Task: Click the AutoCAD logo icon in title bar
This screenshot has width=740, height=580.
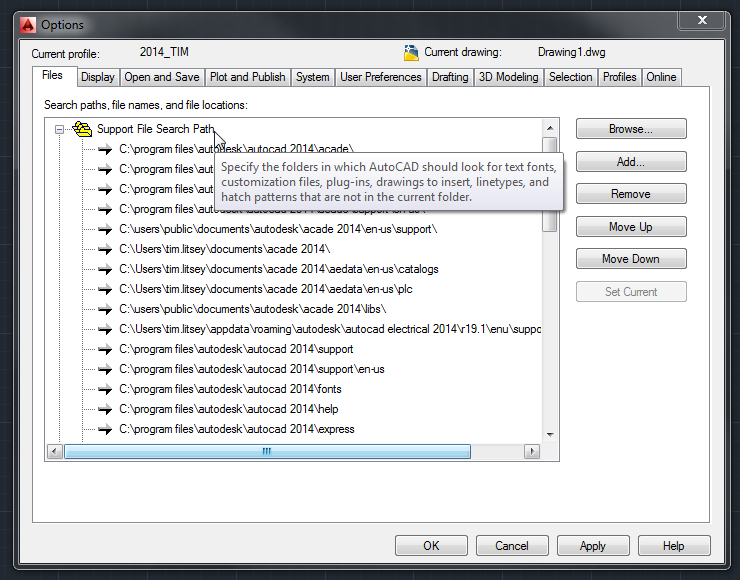Action: [x=28, y=25]
